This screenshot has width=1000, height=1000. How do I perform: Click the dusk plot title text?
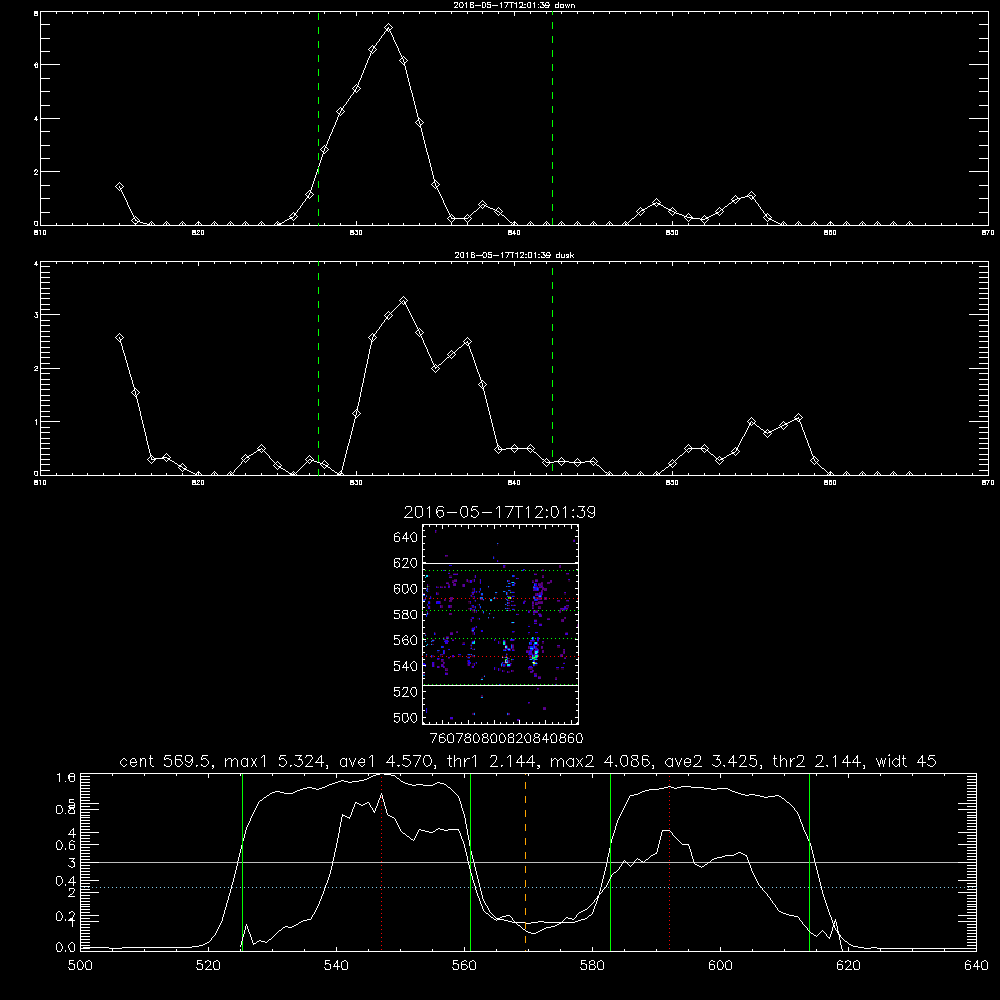(514, 255)
